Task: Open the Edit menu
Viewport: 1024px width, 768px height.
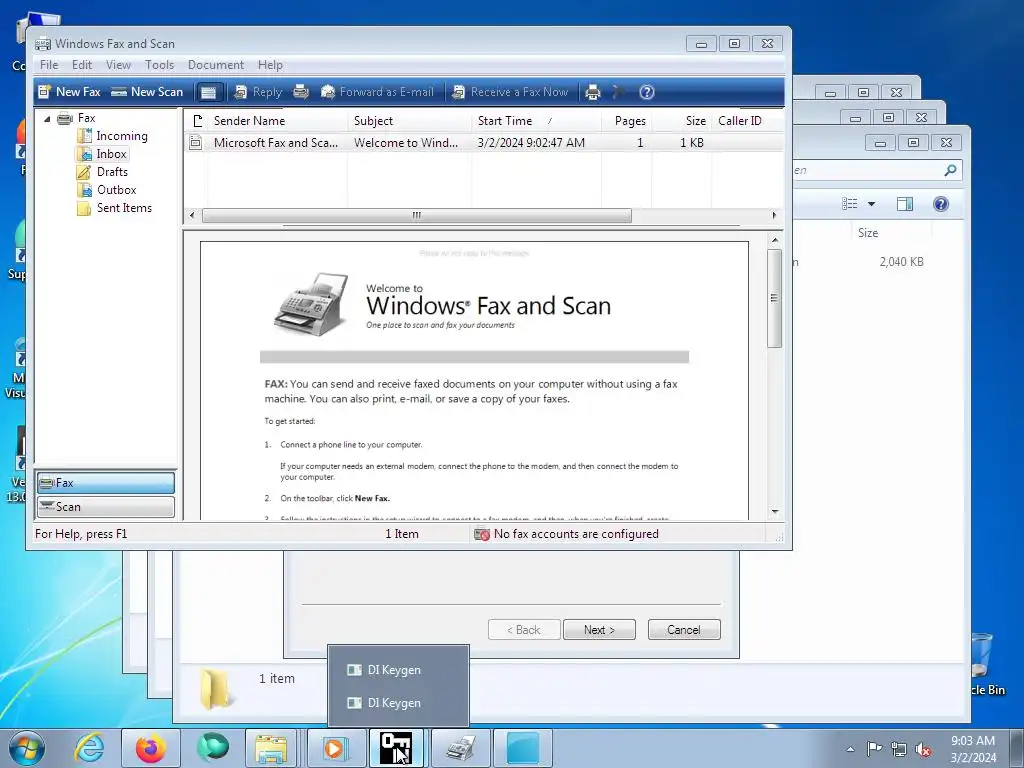Action: [82, 65]
